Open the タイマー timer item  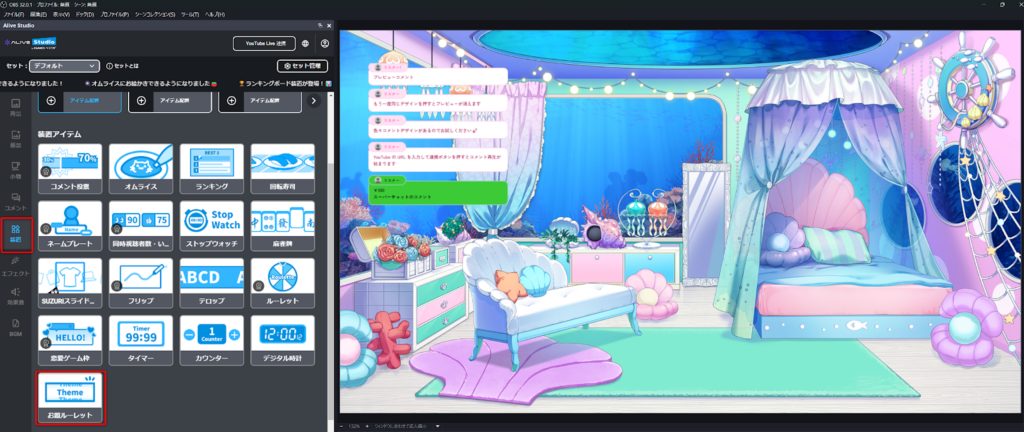tap(140, 340)
